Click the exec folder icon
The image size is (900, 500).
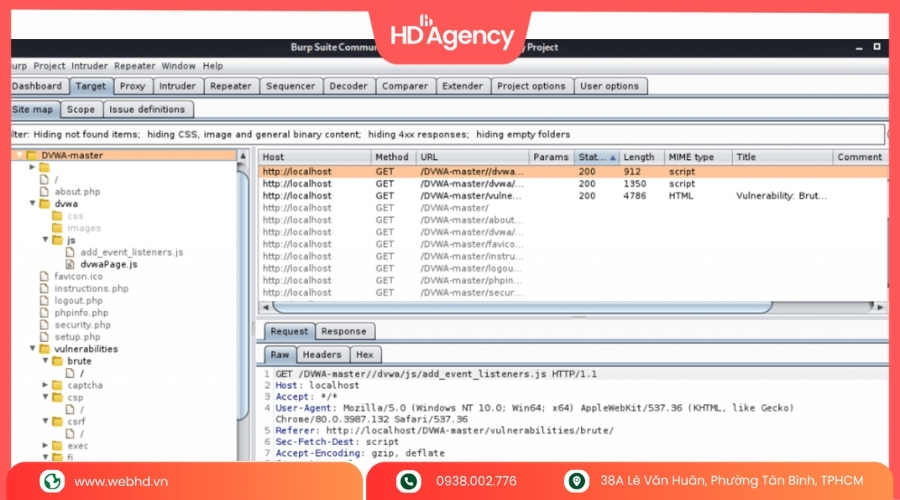(57, 445)
